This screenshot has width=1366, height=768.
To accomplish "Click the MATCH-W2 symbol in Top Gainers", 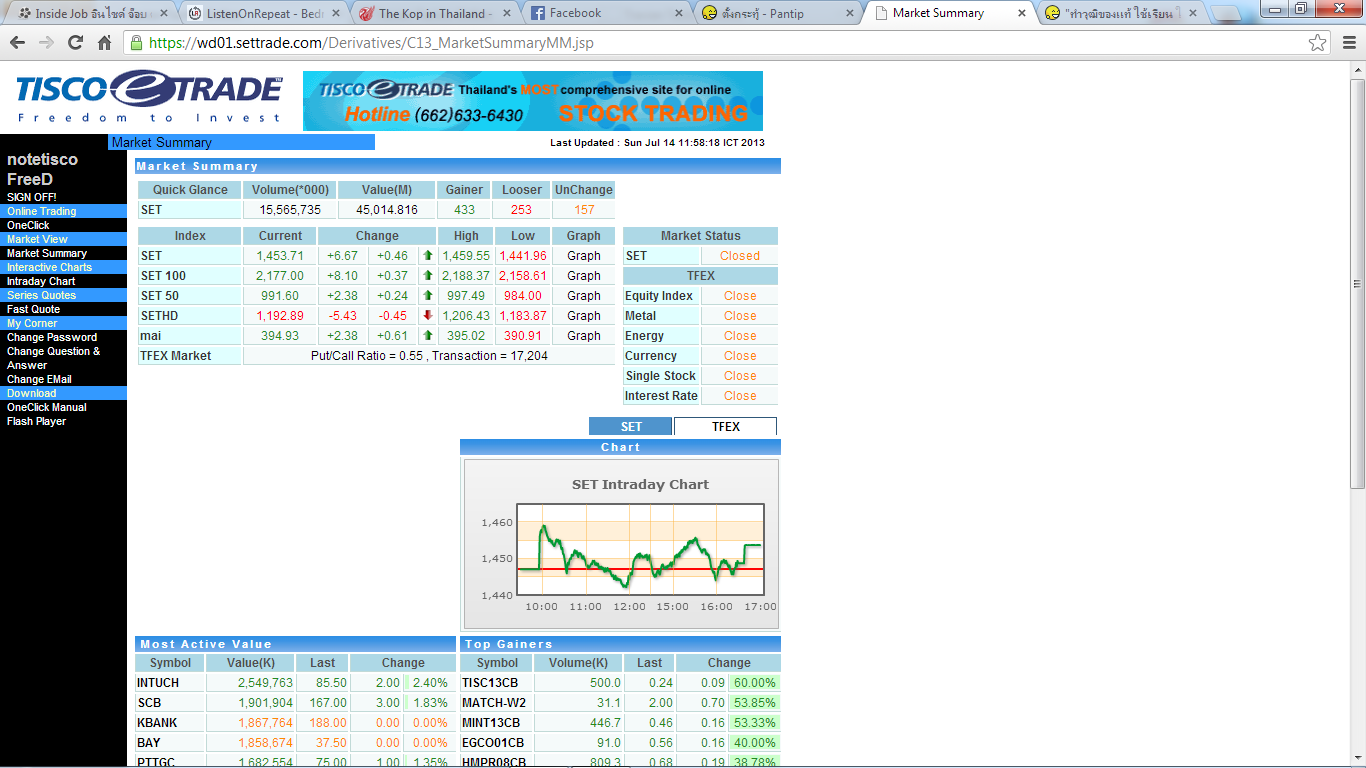I will pos(494,703).
